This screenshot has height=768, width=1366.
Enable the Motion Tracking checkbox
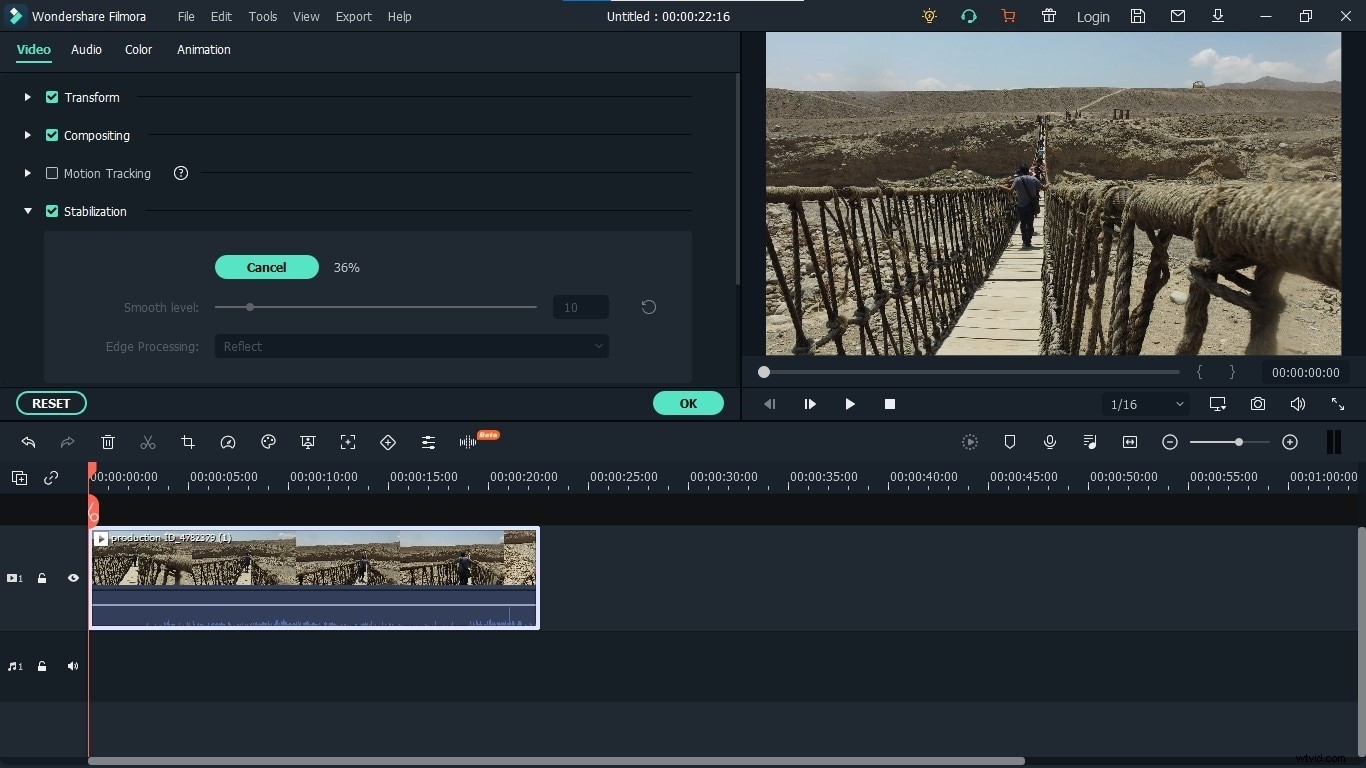click(52, 173)
